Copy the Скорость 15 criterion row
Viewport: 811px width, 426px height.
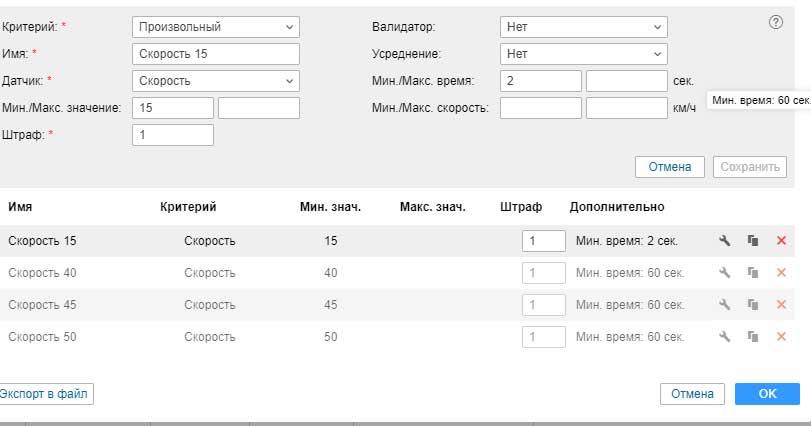point(753,241)
